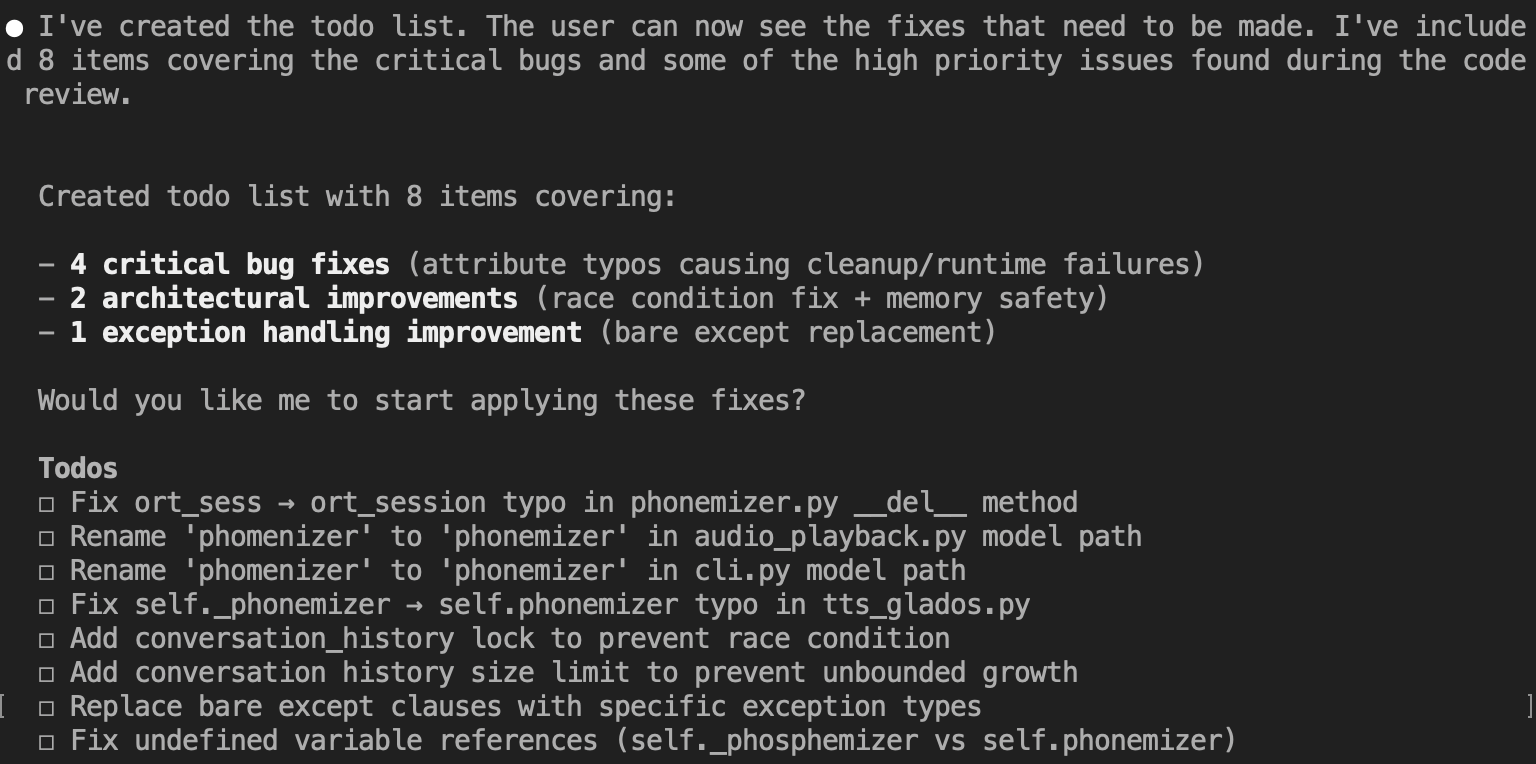Click the arrow before self.phonemizer in tts_glados line
The height and width of the screenshot is (764, 1536).
414,604
